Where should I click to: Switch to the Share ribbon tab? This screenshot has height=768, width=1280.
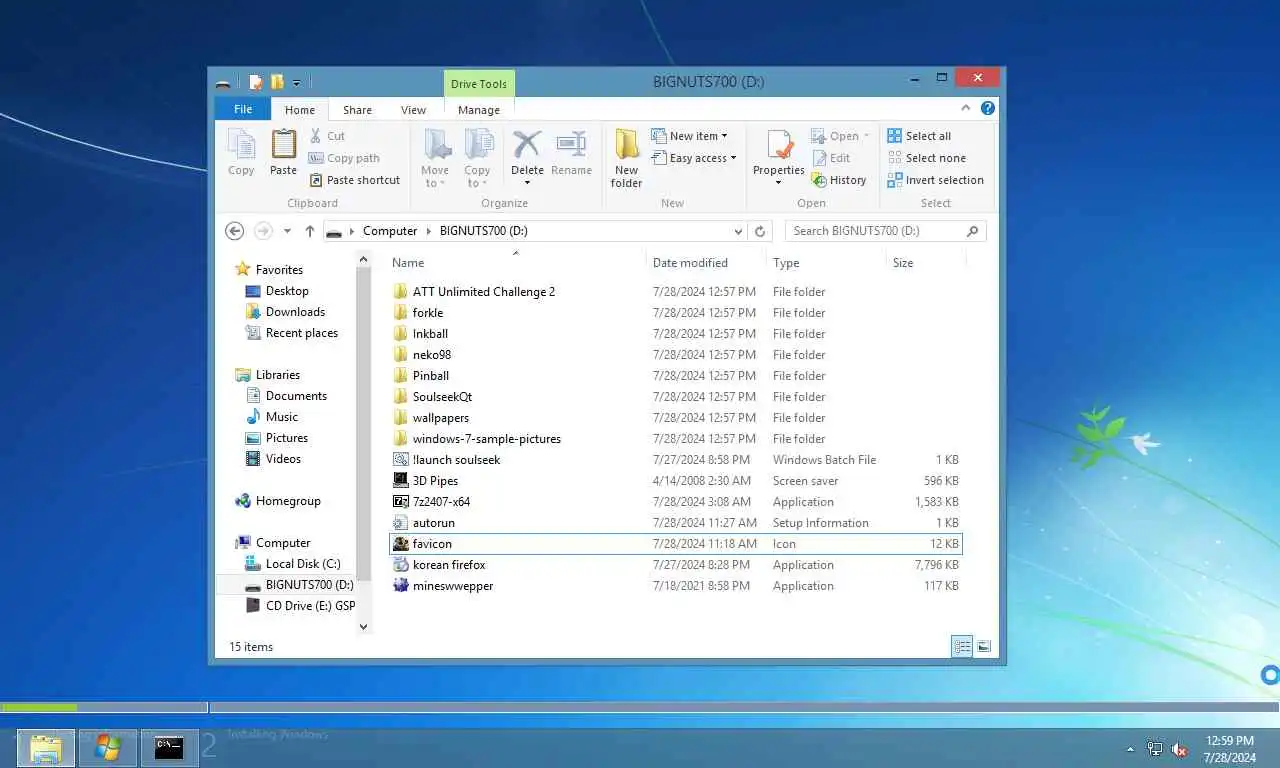click(357, 110)
